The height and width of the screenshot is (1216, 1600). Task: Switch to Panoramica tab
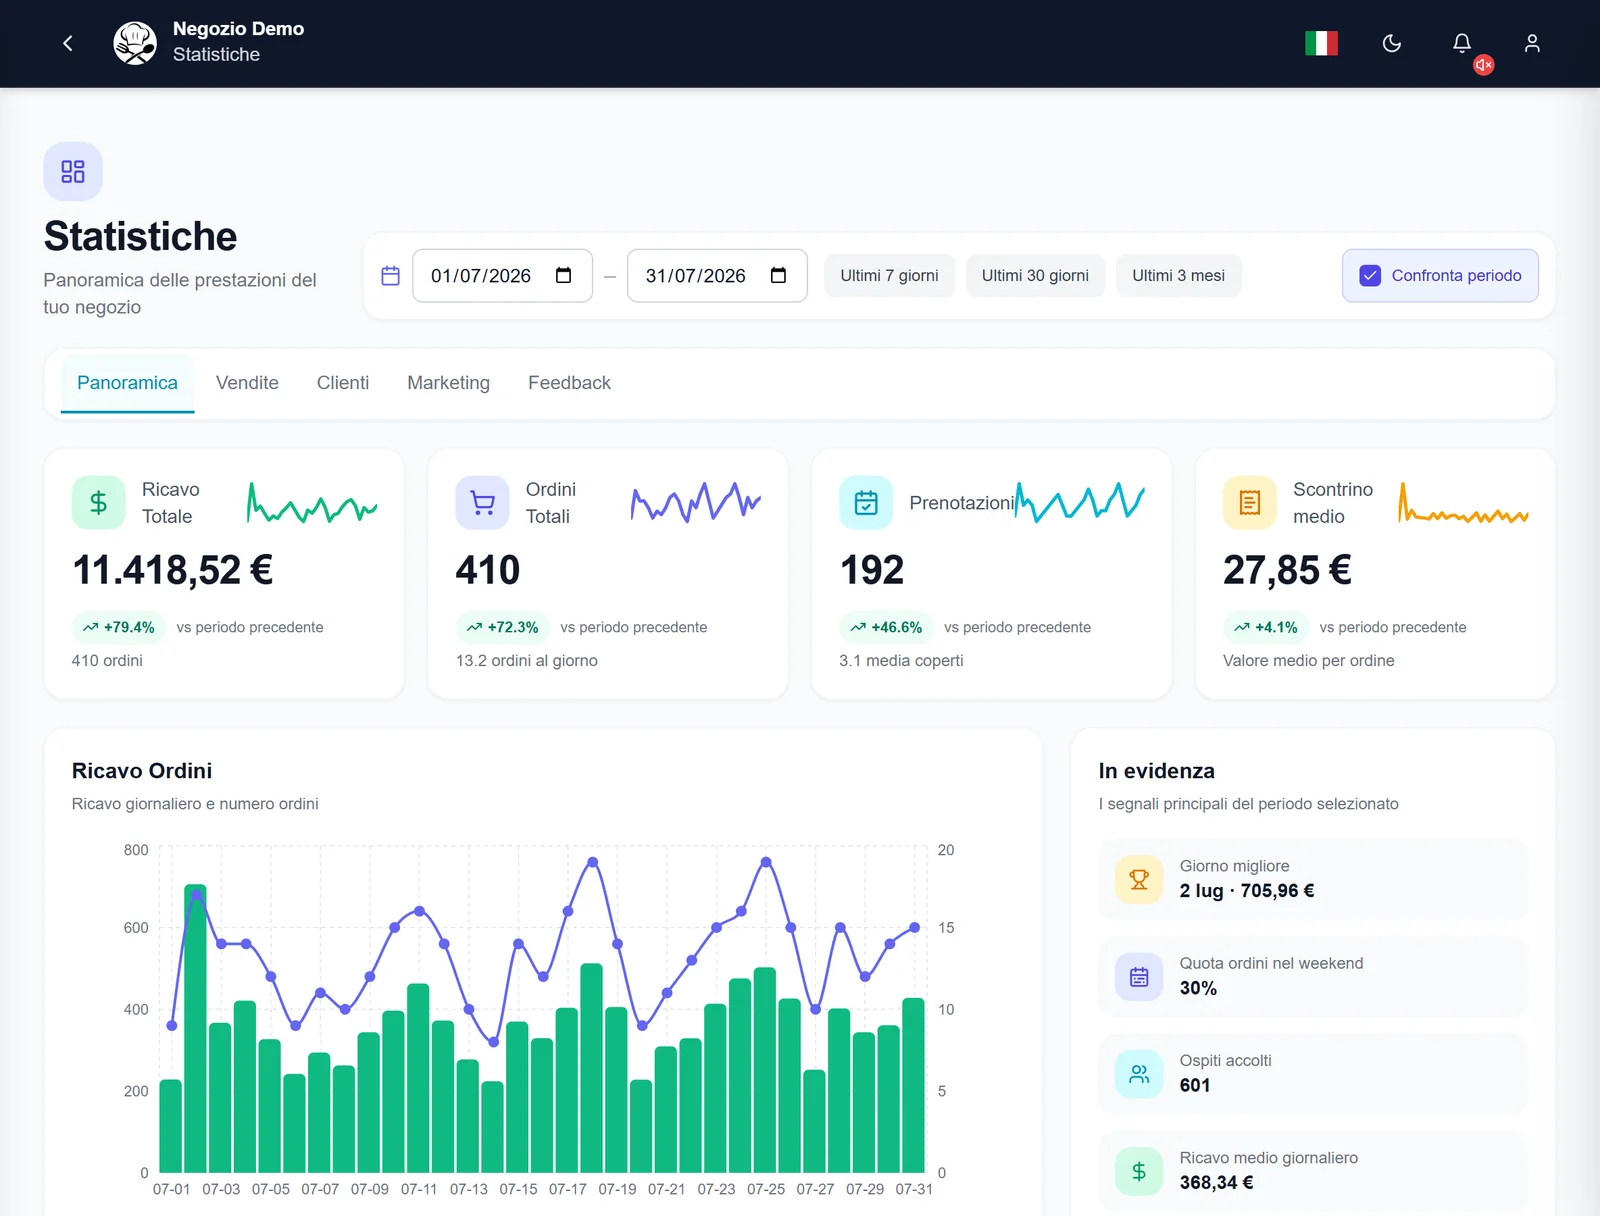point(127,383)
